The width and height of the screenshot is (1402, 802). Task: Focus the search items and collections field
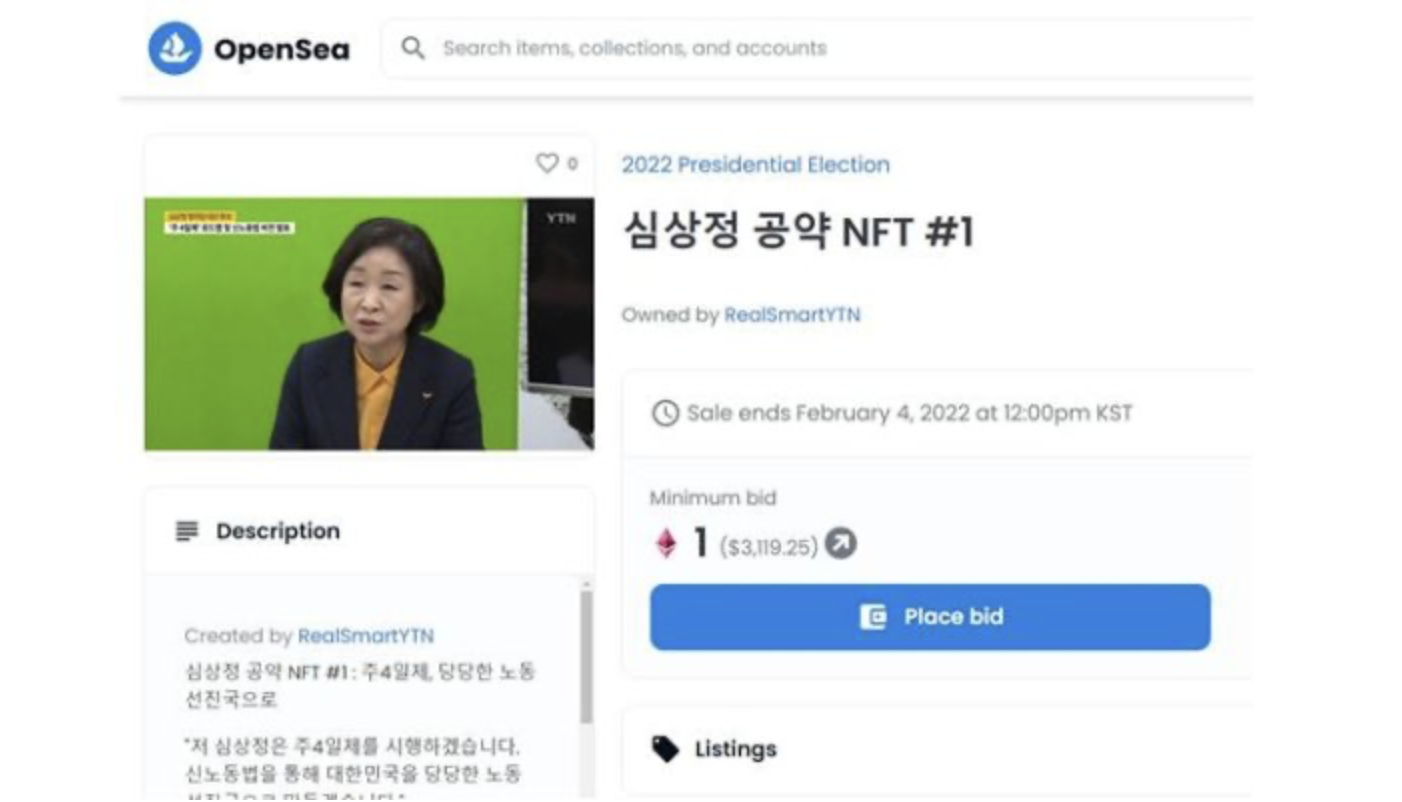(817, 48)
